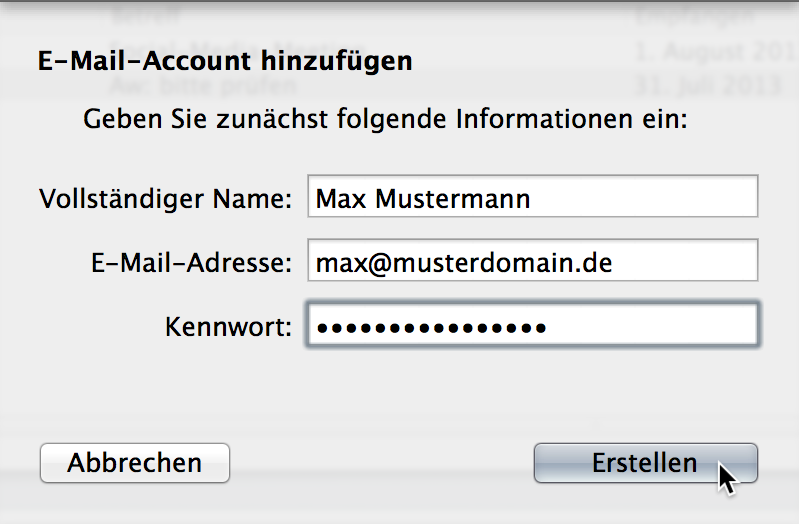Click the 'Geben Sie zunächst' instruction text
799x524 pixels.
click(x=385, y=119)
